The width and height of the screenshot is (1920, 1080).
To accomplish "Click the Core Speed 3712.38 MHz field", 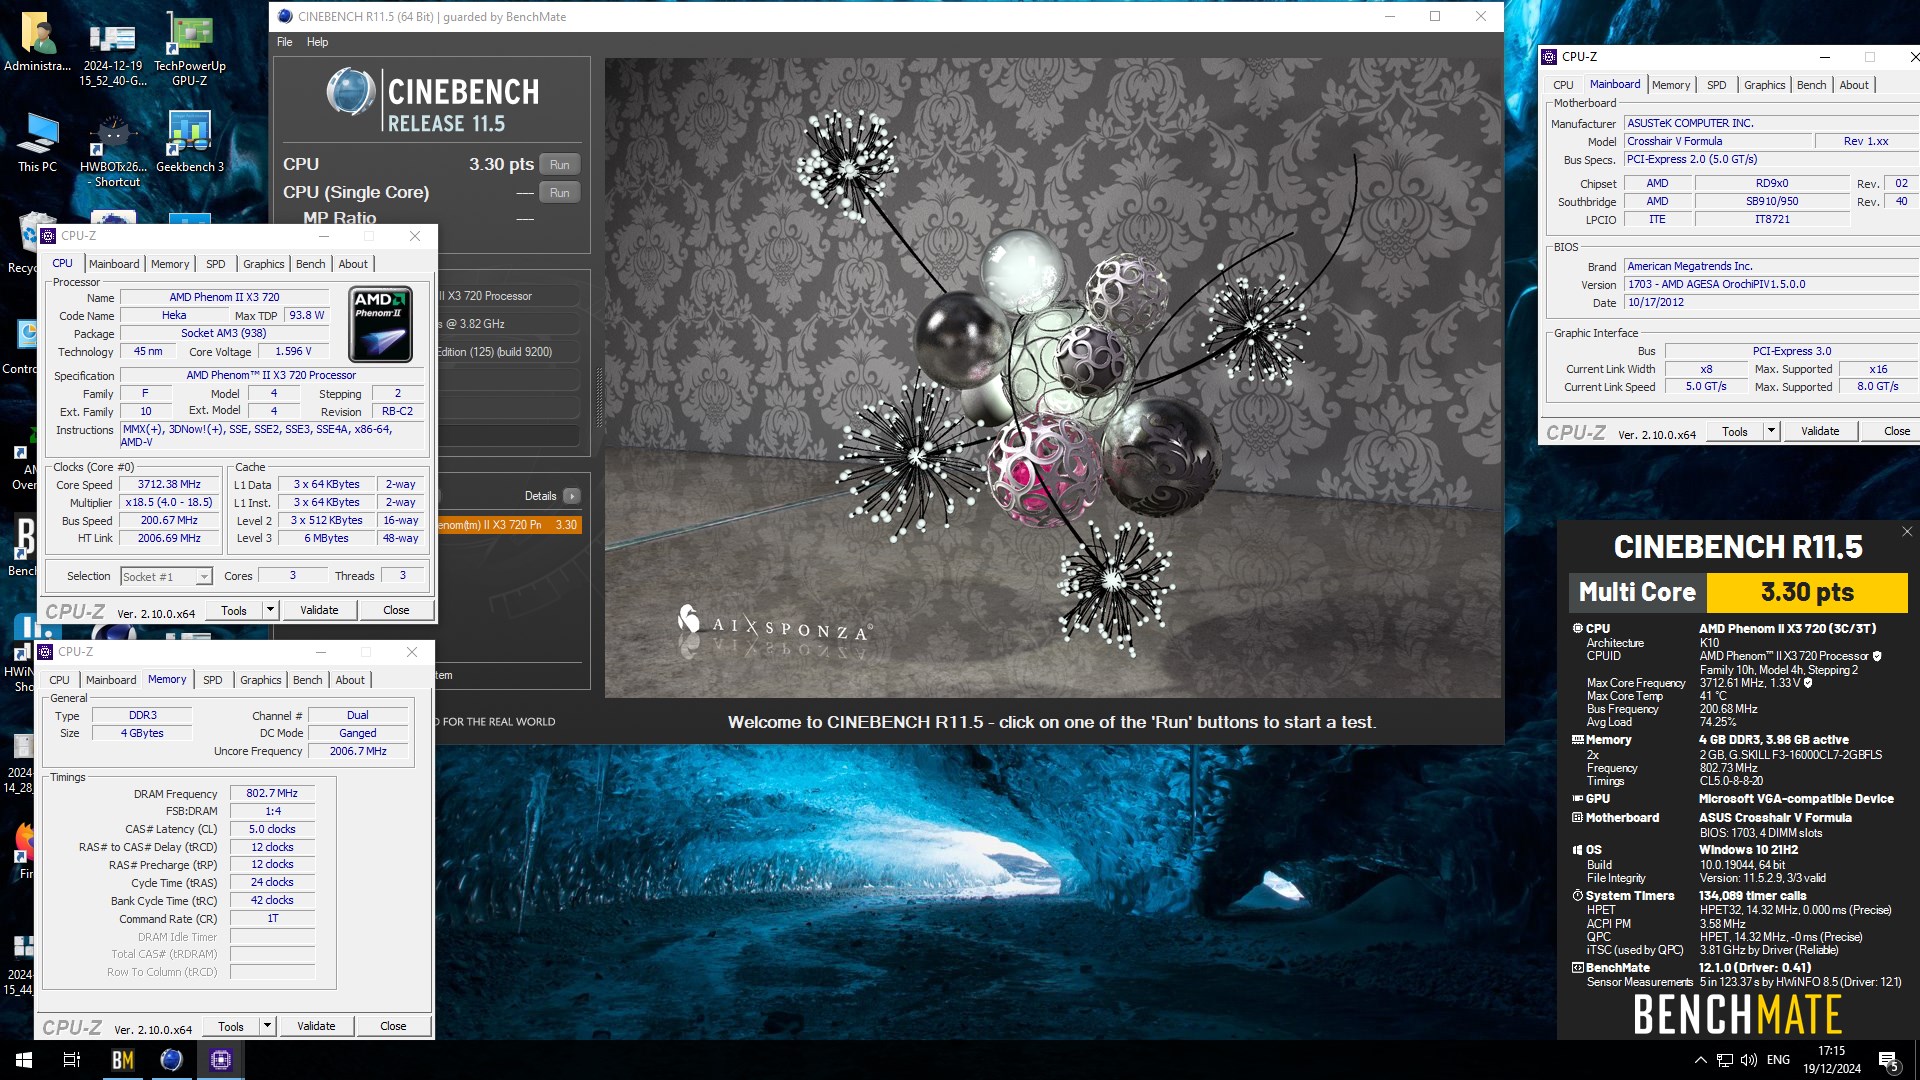I will (x=169, y=484).
